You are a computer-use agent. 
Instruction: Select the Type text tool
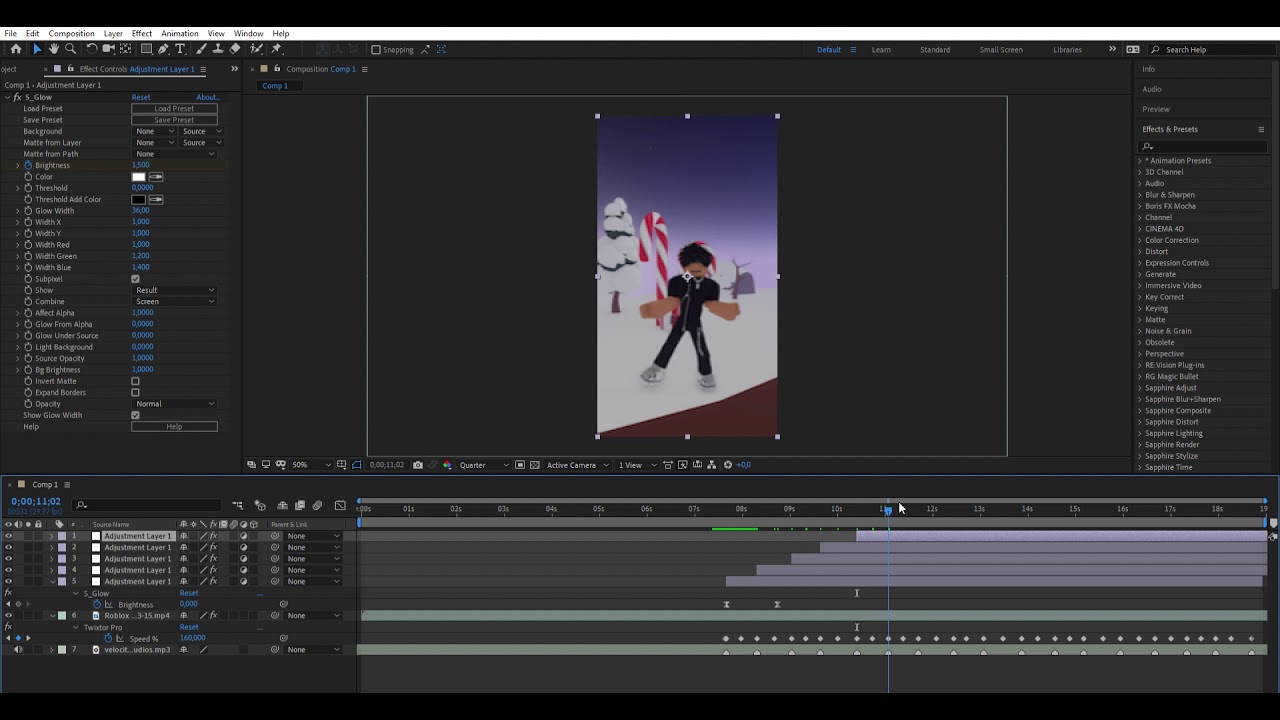click(180, 49)
